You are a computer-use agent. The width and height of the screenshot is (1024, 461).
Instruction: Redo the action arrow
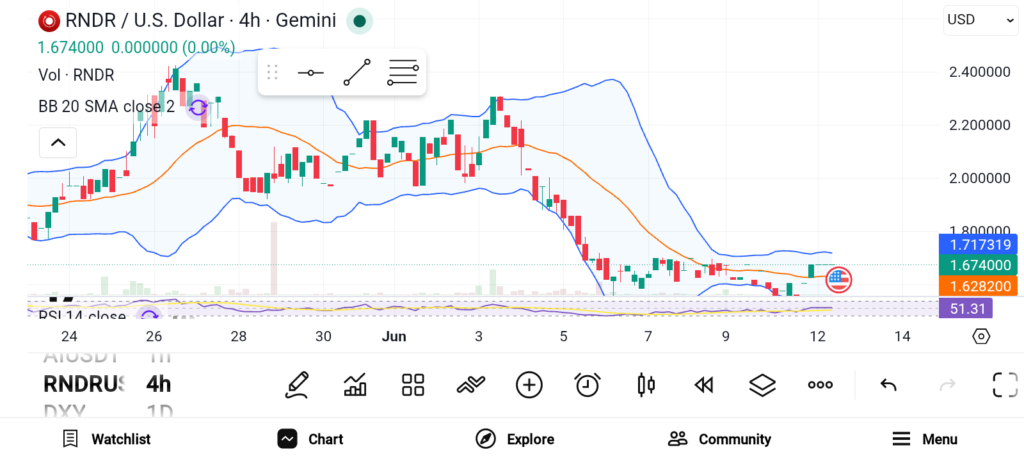pyautogui.click(x=947, y=385)
